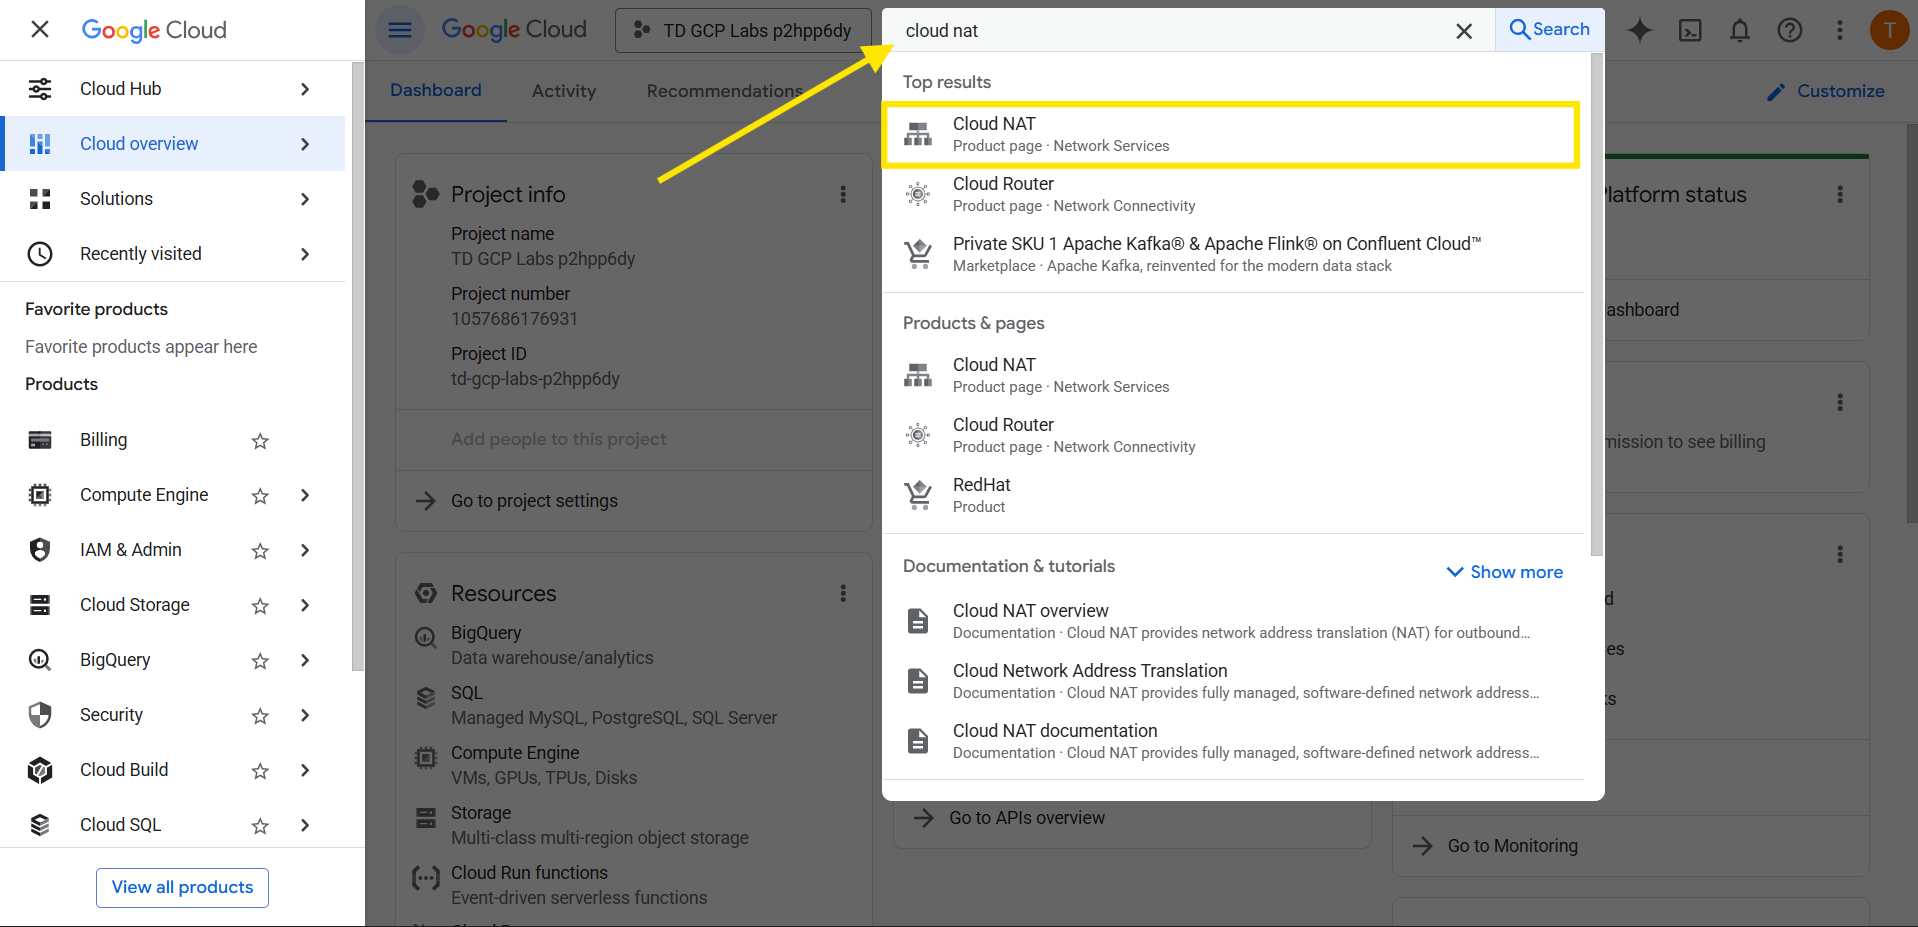
Task: Clear the search box with the X icon
Action: 1464,31
